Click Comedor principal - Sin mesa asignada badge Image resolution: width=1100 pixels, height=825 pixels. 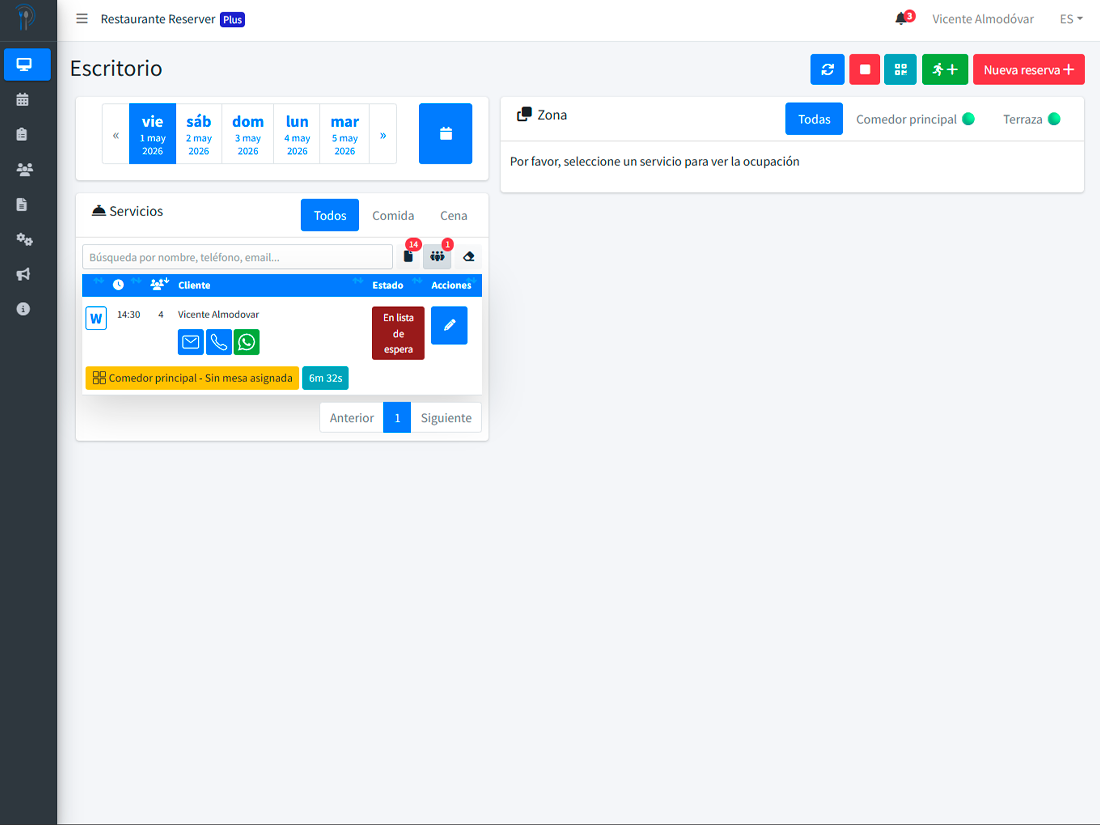click(x=192, y=378)
